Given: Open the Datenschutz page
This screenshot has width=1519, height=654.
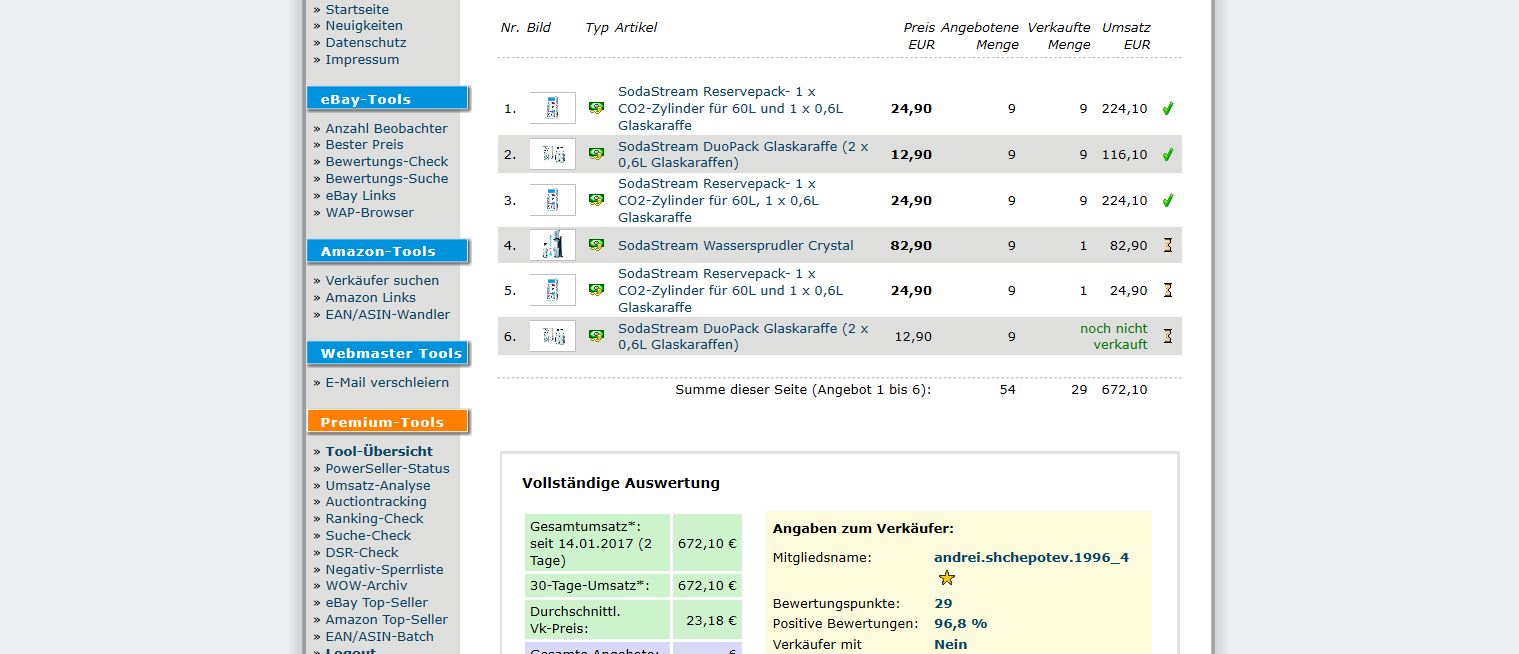Looking at the screenshot, I should (x=366, y=42).
